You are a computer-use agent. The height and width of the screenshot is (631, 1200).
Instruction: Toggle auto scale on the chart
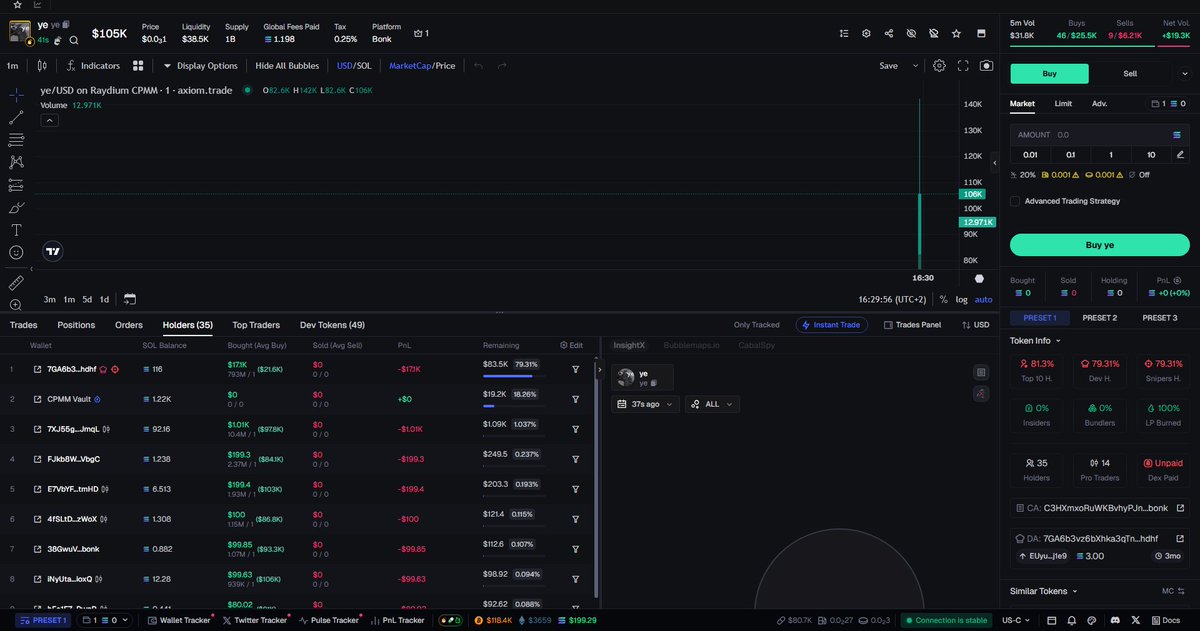click(984, 299)
